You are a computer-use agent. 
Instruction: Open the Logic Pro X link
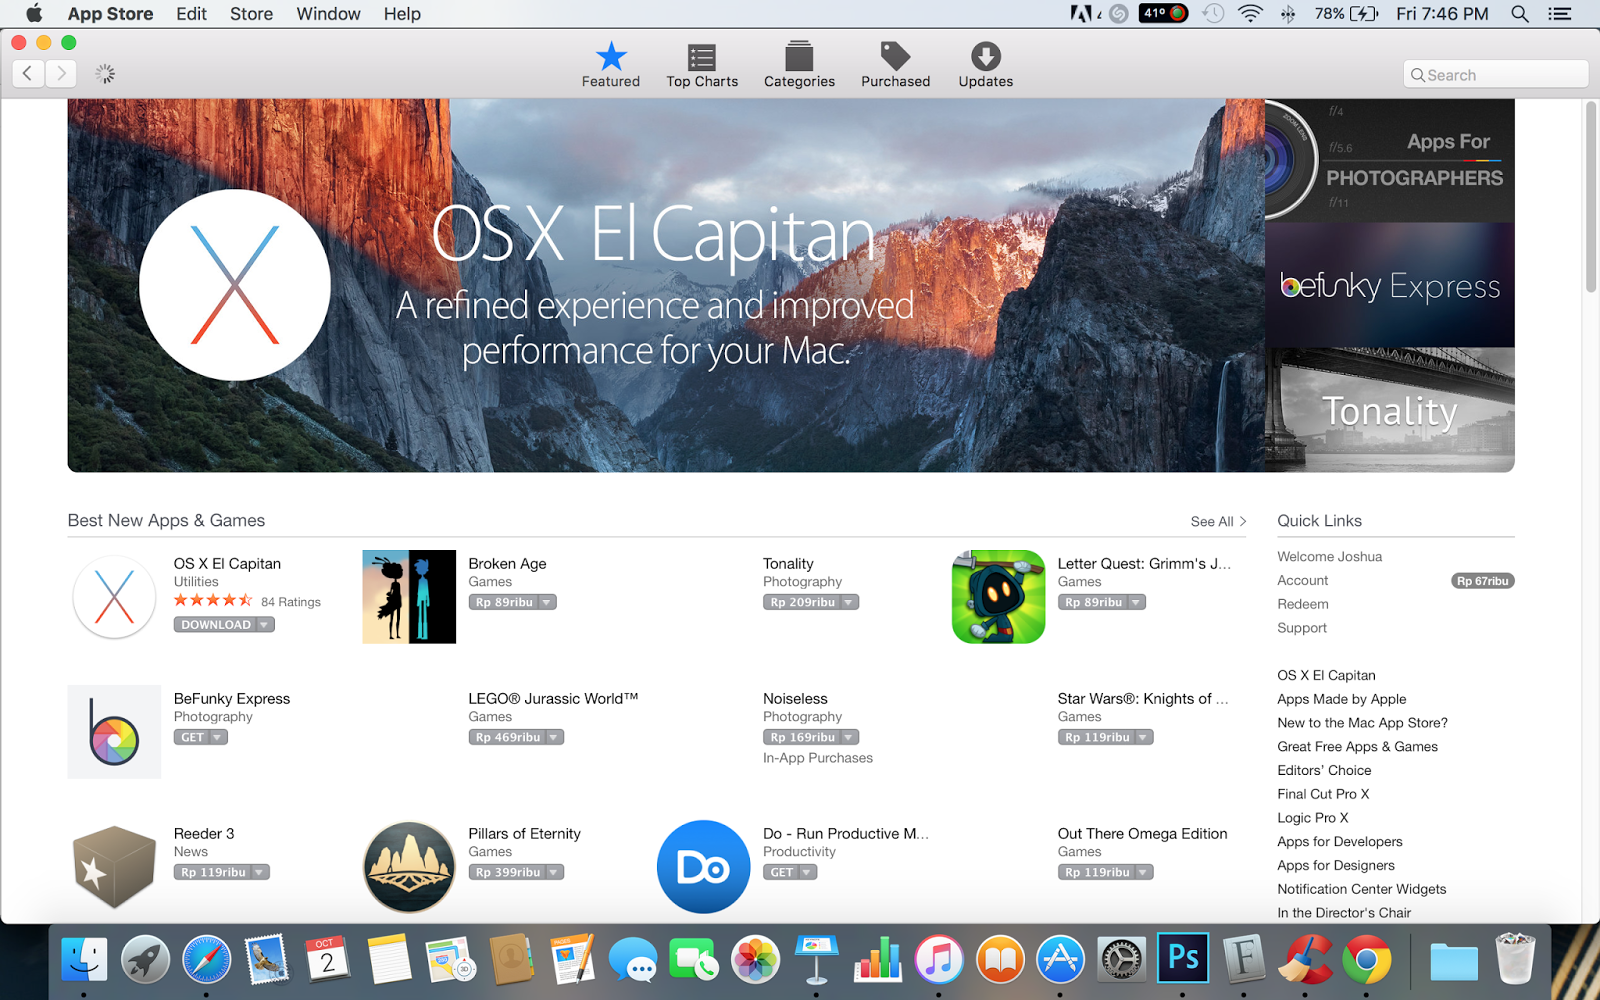coord(1312,818)
